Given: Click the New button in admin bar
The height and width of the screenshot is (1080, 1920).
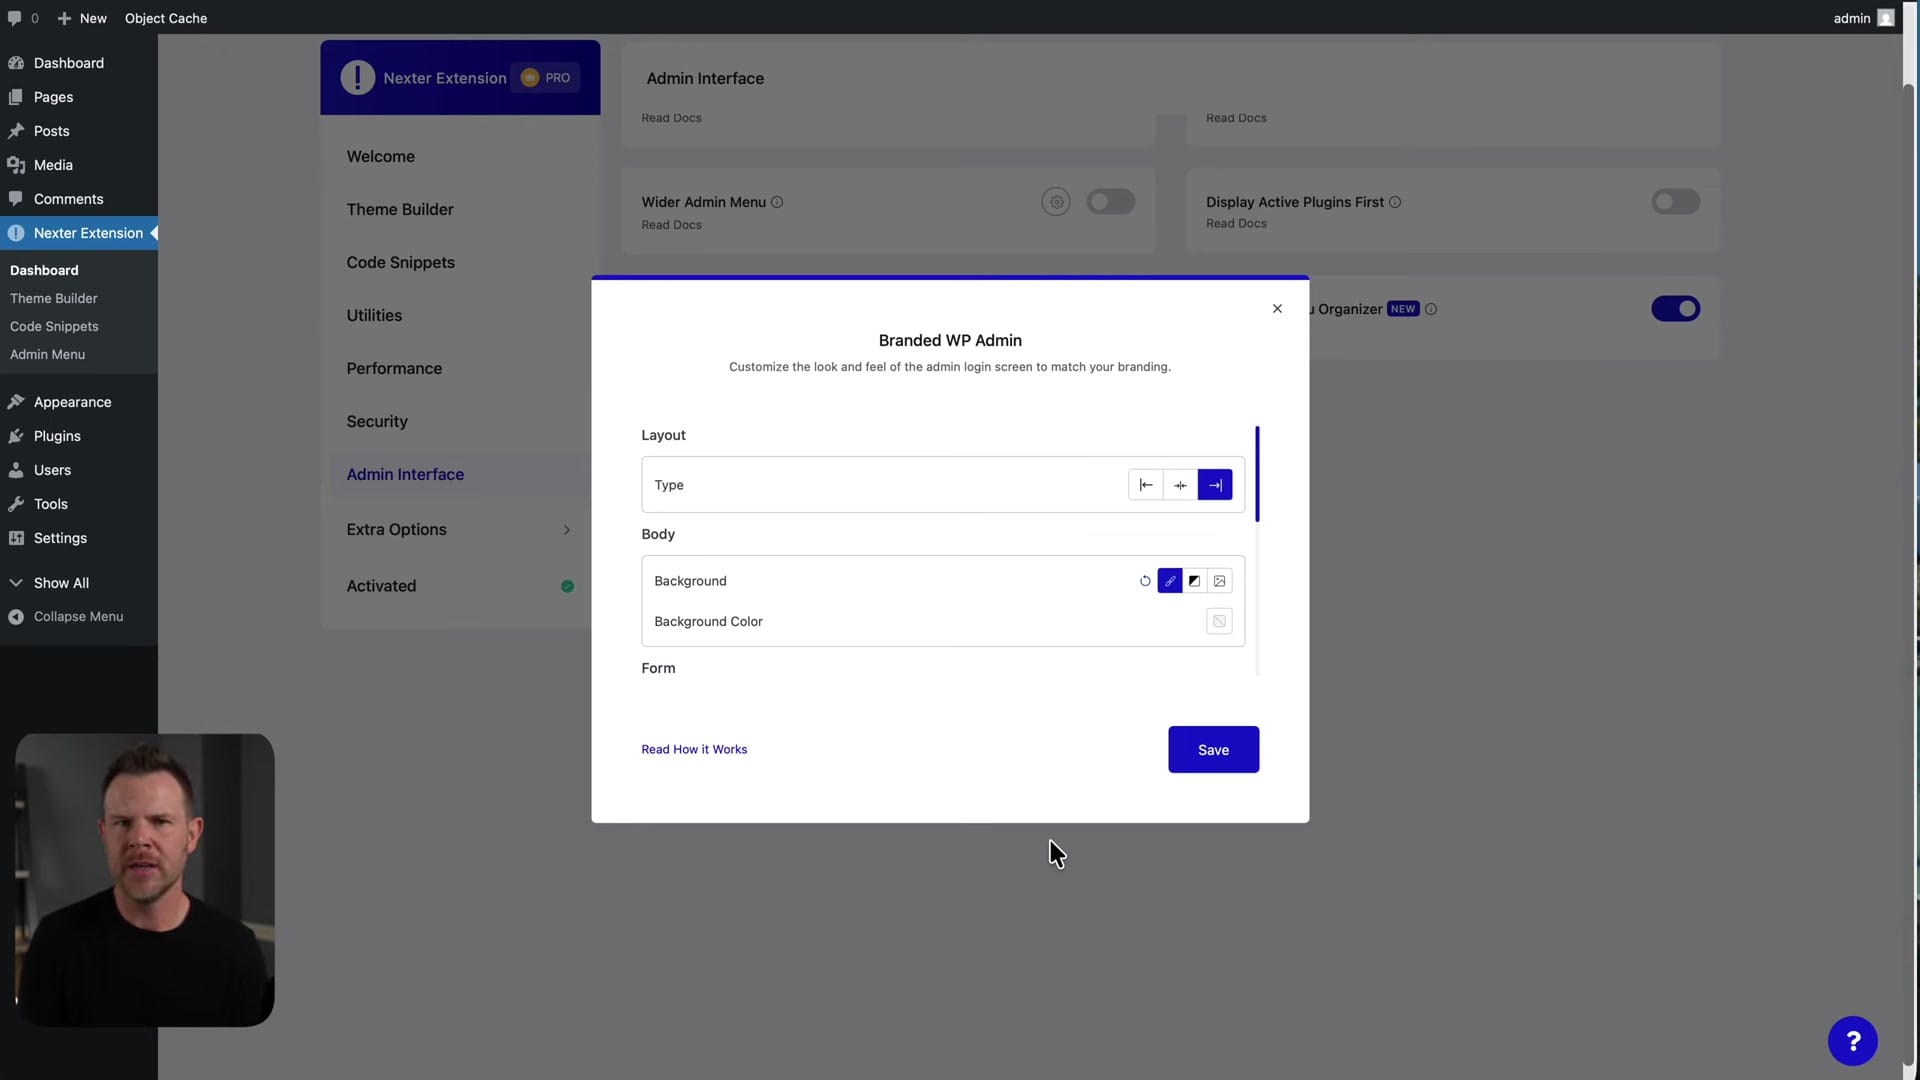Looking at the screenshot, I should (x=82, y=18).
